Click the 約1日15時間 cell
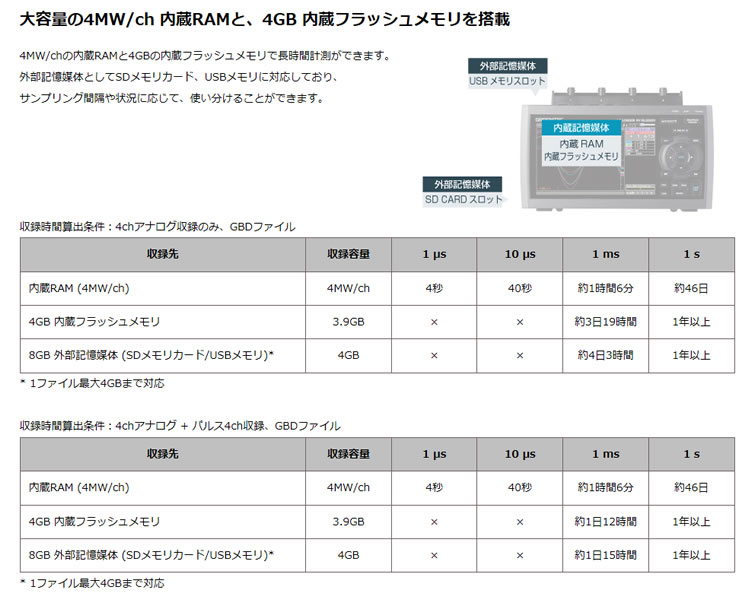755x600 pixels. click(x=605, y=555)
